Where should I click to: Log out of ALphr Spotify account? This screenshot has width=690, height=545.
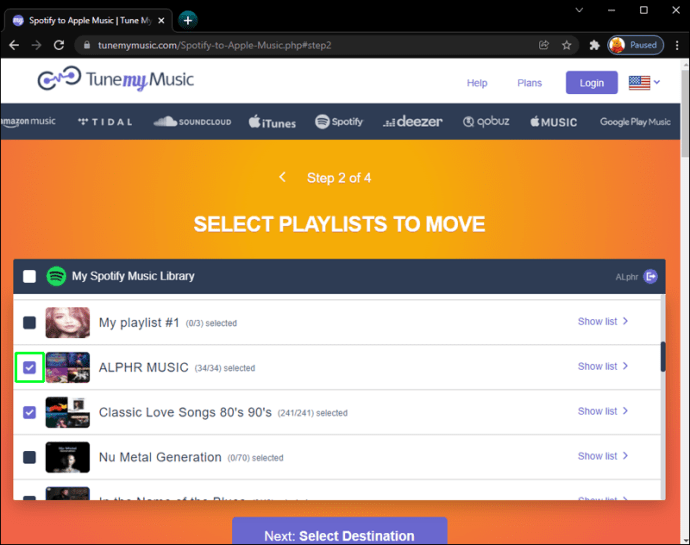(650, 276)
